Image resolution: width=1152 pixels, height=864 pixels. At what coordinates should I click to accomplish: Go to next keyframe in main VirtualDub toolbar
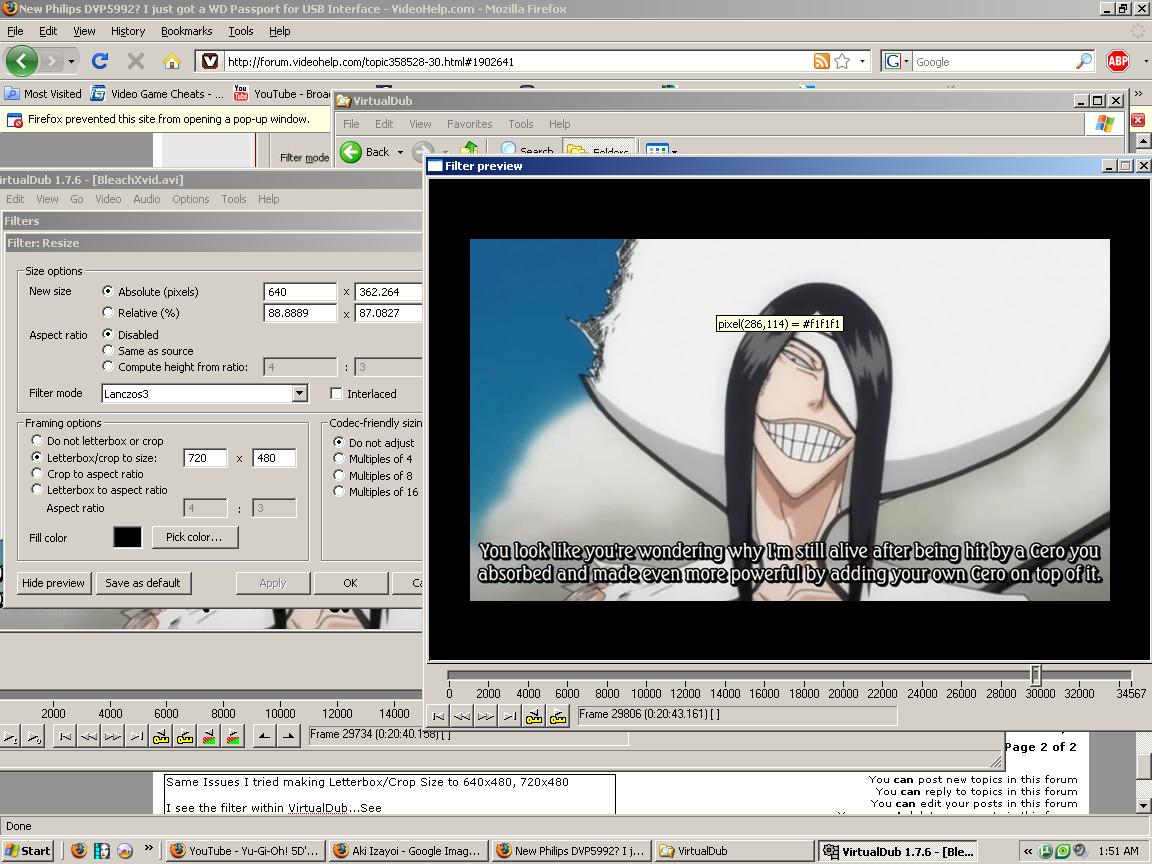tap(112, 735)
